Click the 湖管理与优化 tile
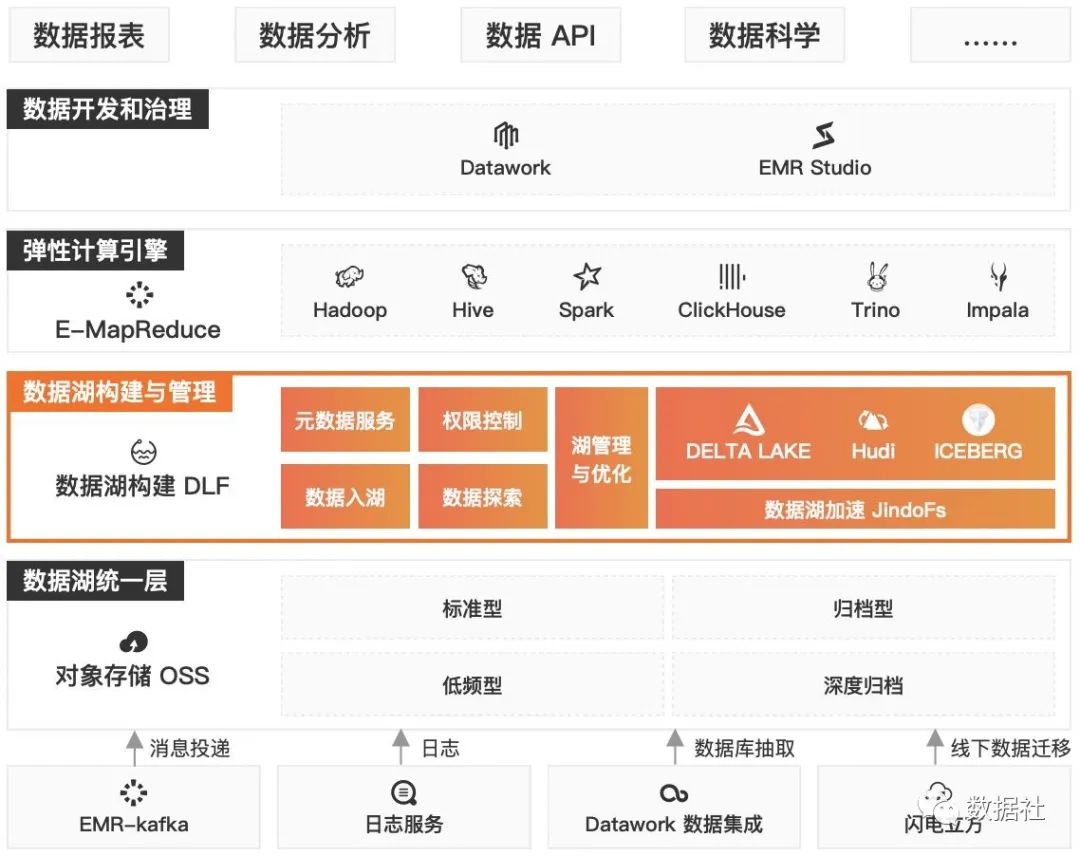This screenshot has width=1080, height=856. tap(601, 458)
